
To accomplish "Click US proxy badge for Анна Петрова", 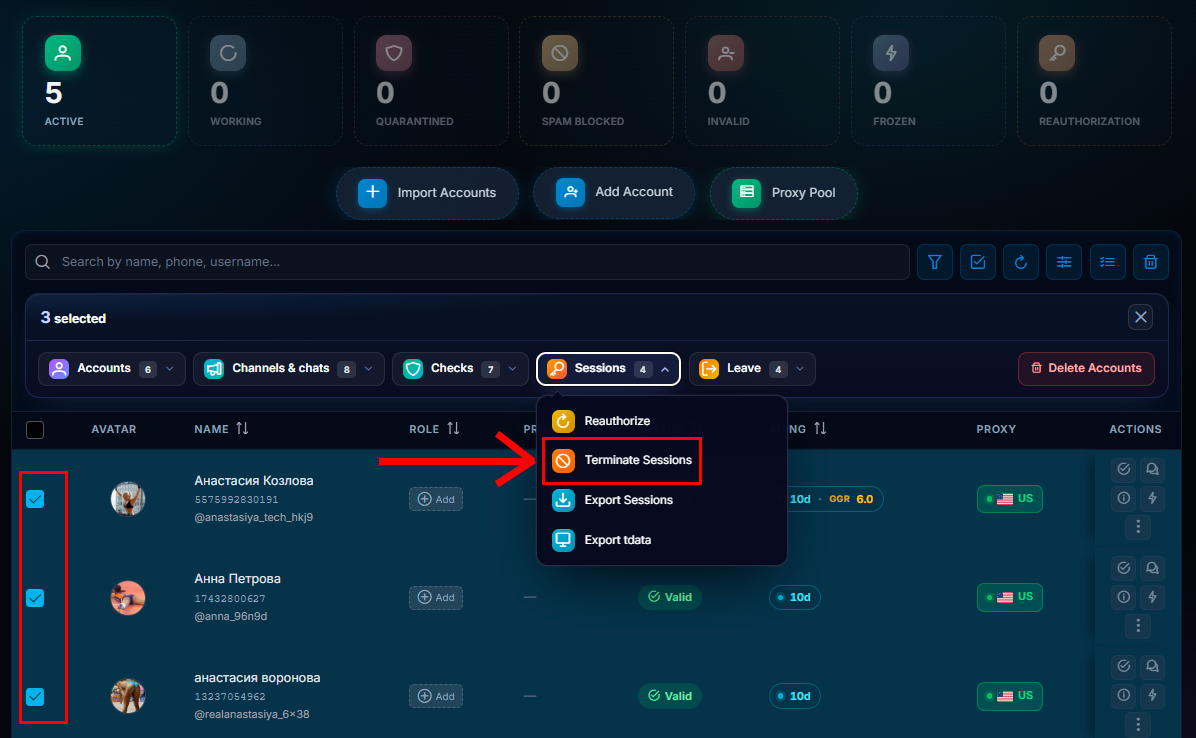I will point(1010,597).
